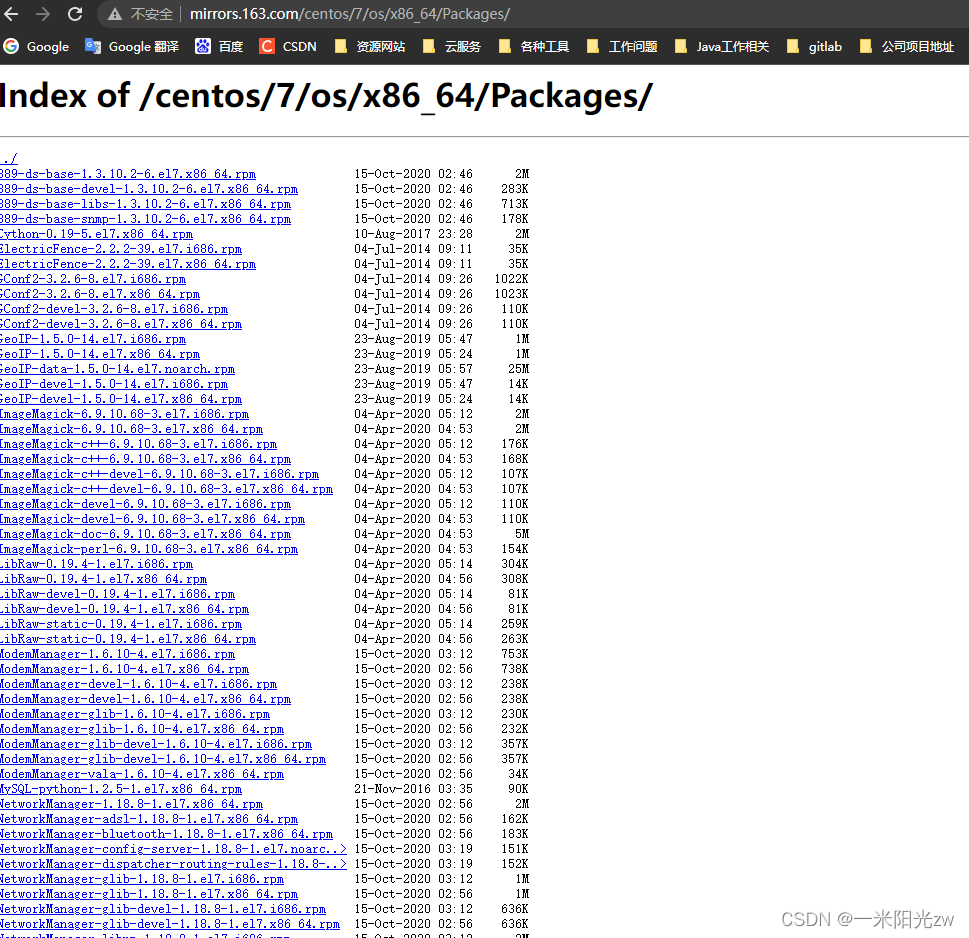Image resolution: width=969 pixels, height=938 pixels.
Task: Download LibRaw-0.19.4-1.el7.i686.rpm
Action: [x=96, y=564]
